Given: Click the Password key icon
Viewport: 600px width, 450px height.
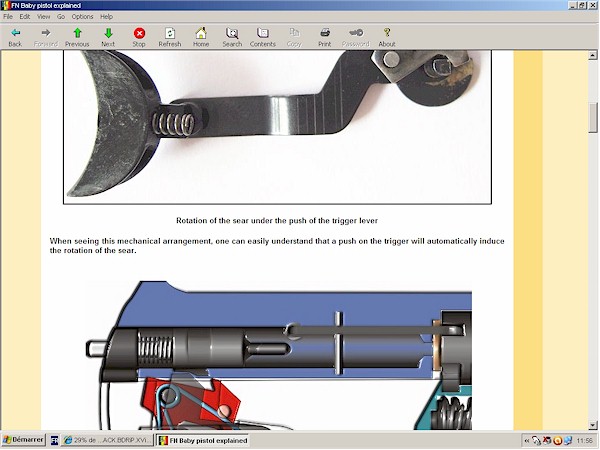Looking at the screenshot, I should tap(356, 38).
